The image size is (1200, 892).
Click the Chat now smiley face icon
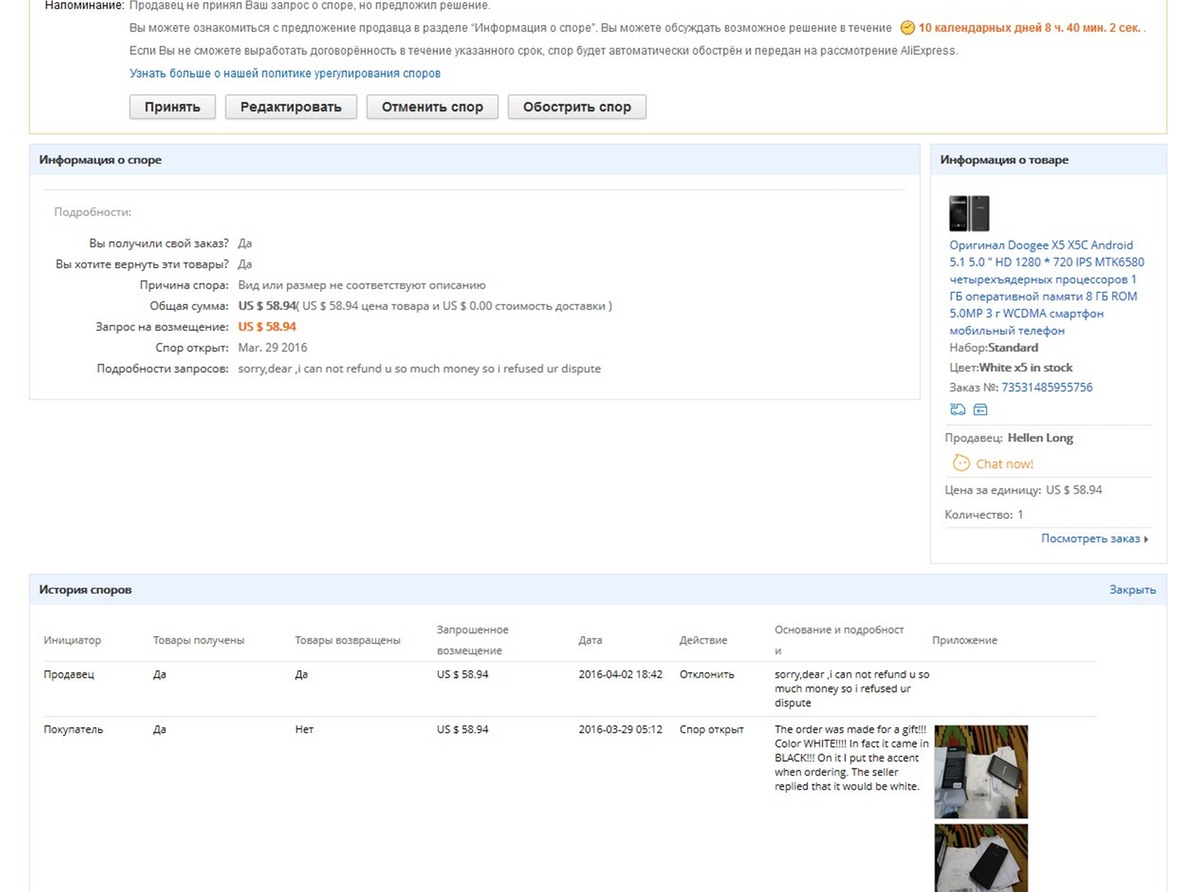pyautogui.click(x=960, y=463)
